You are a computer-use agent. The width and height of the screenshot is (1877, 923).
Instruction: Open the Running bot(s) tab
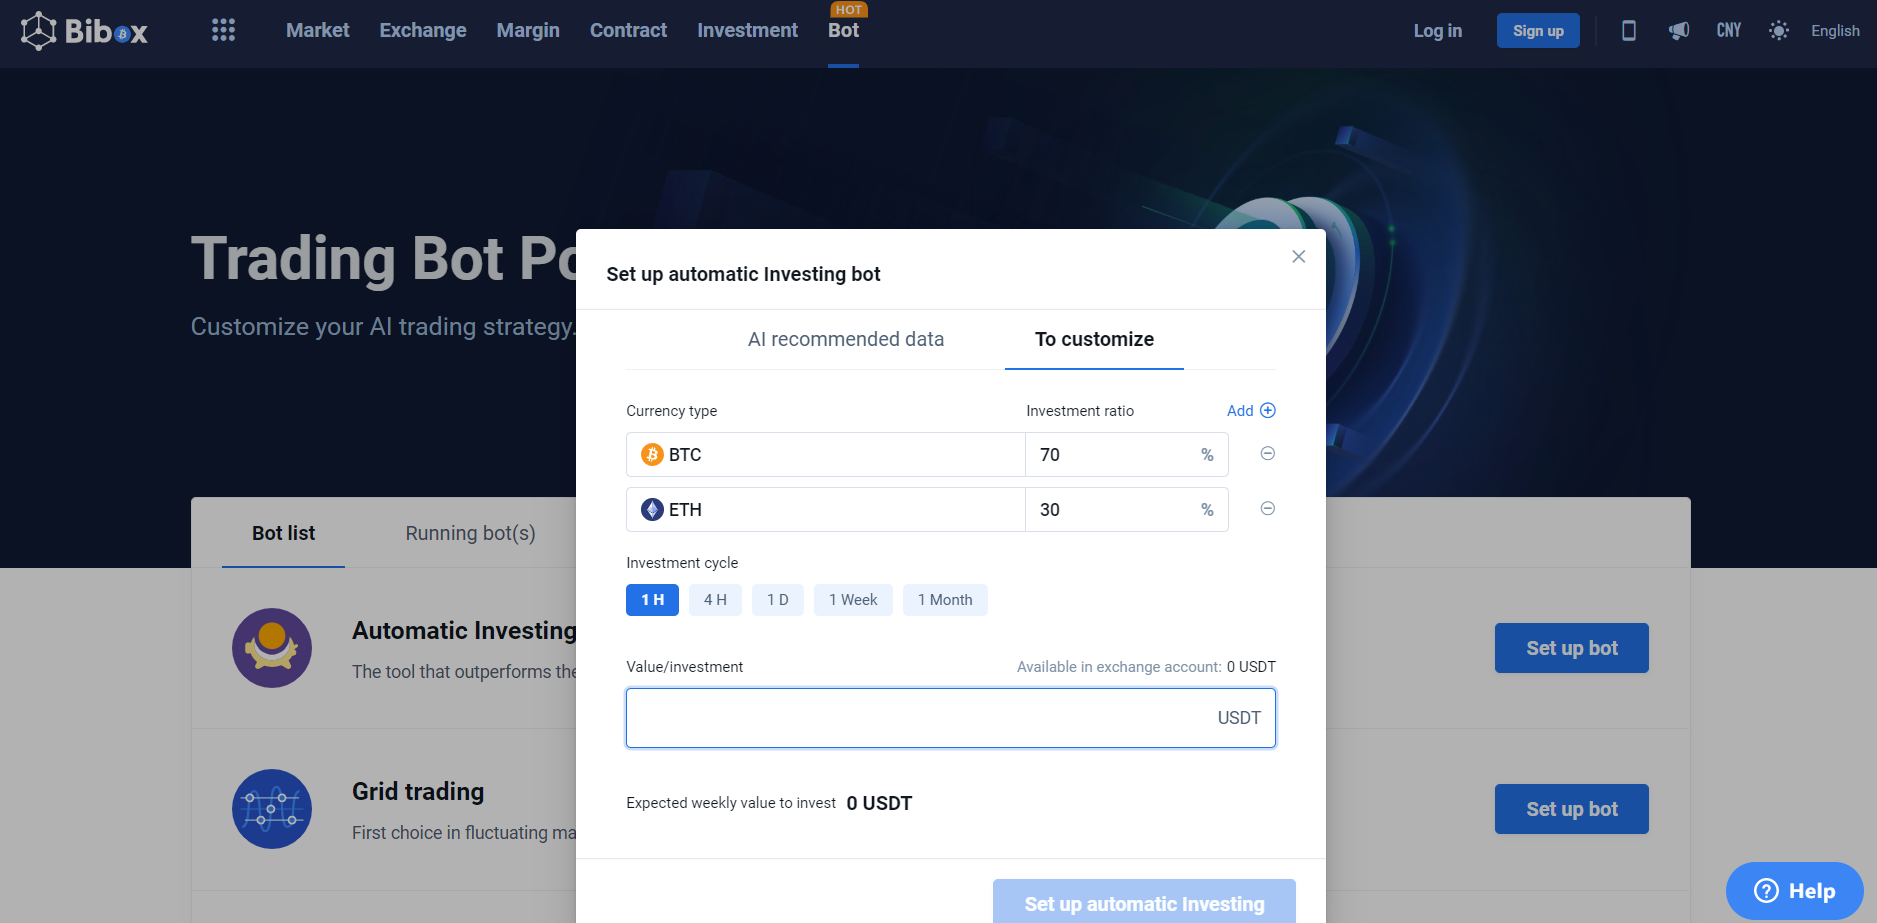click(x=470, y=534)
